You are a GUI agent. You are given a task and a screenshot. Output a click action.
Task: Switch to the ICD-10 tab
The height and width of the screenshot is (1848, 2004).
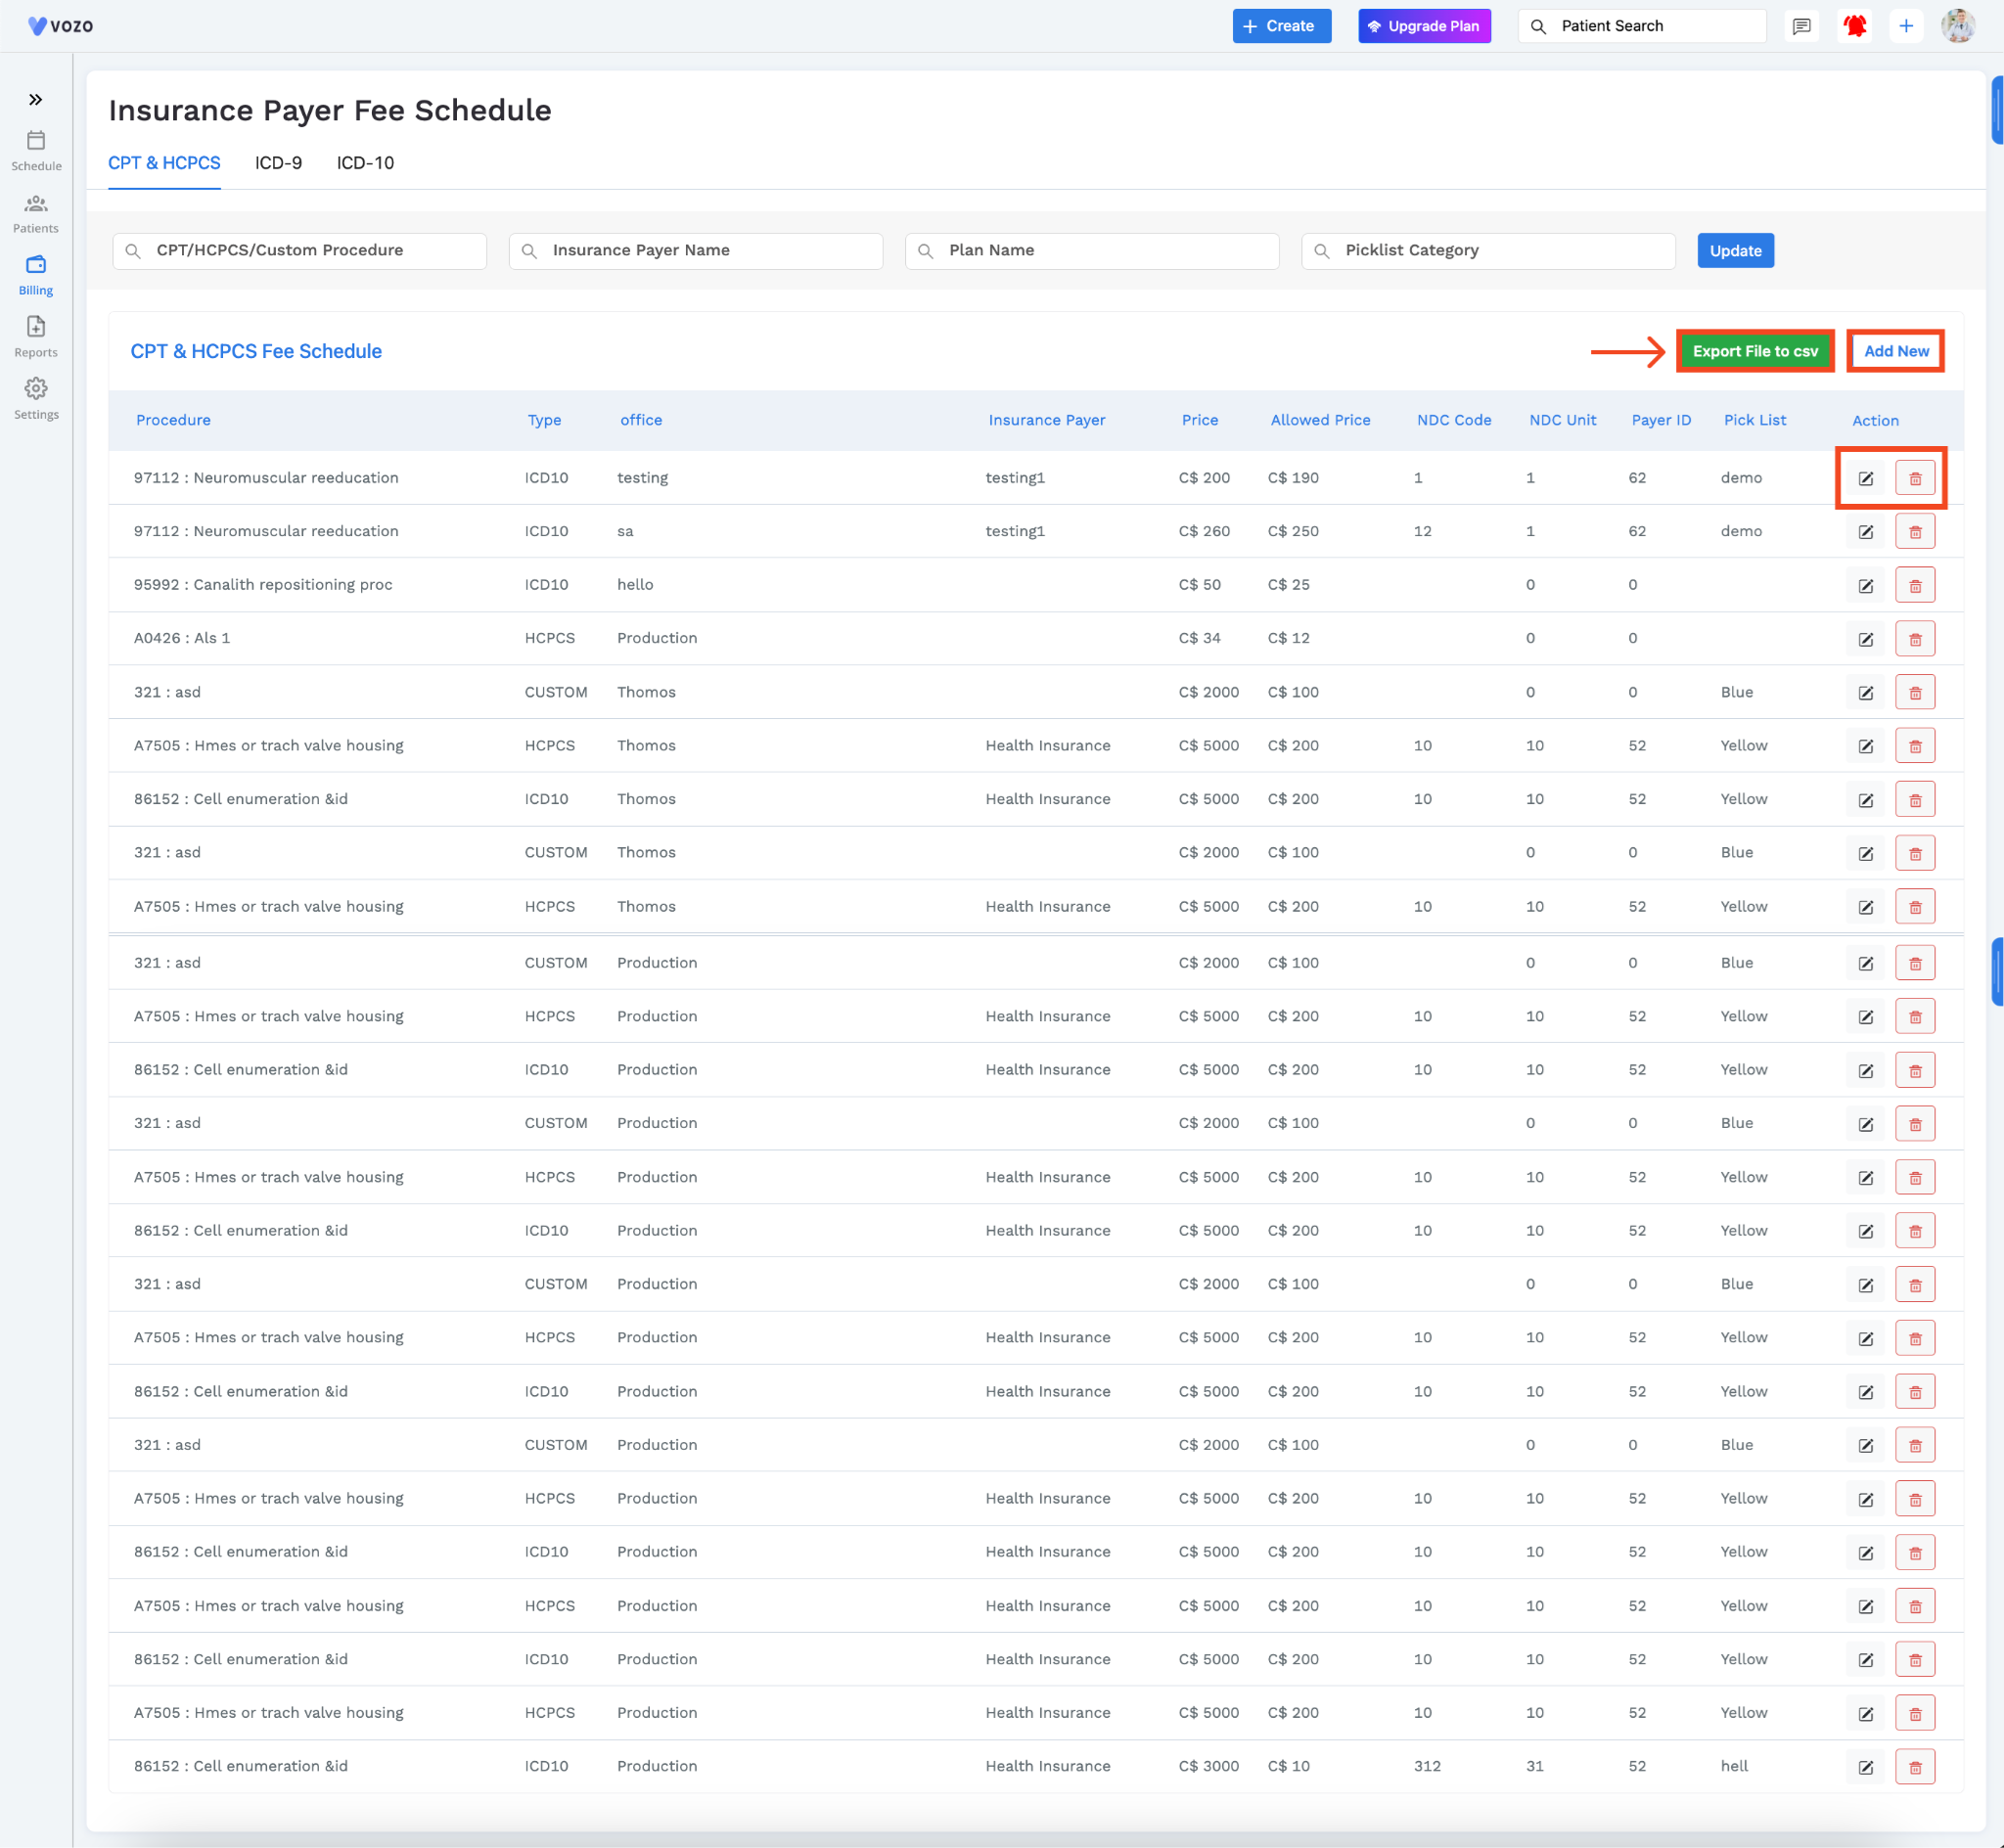[x=365, y=163]
